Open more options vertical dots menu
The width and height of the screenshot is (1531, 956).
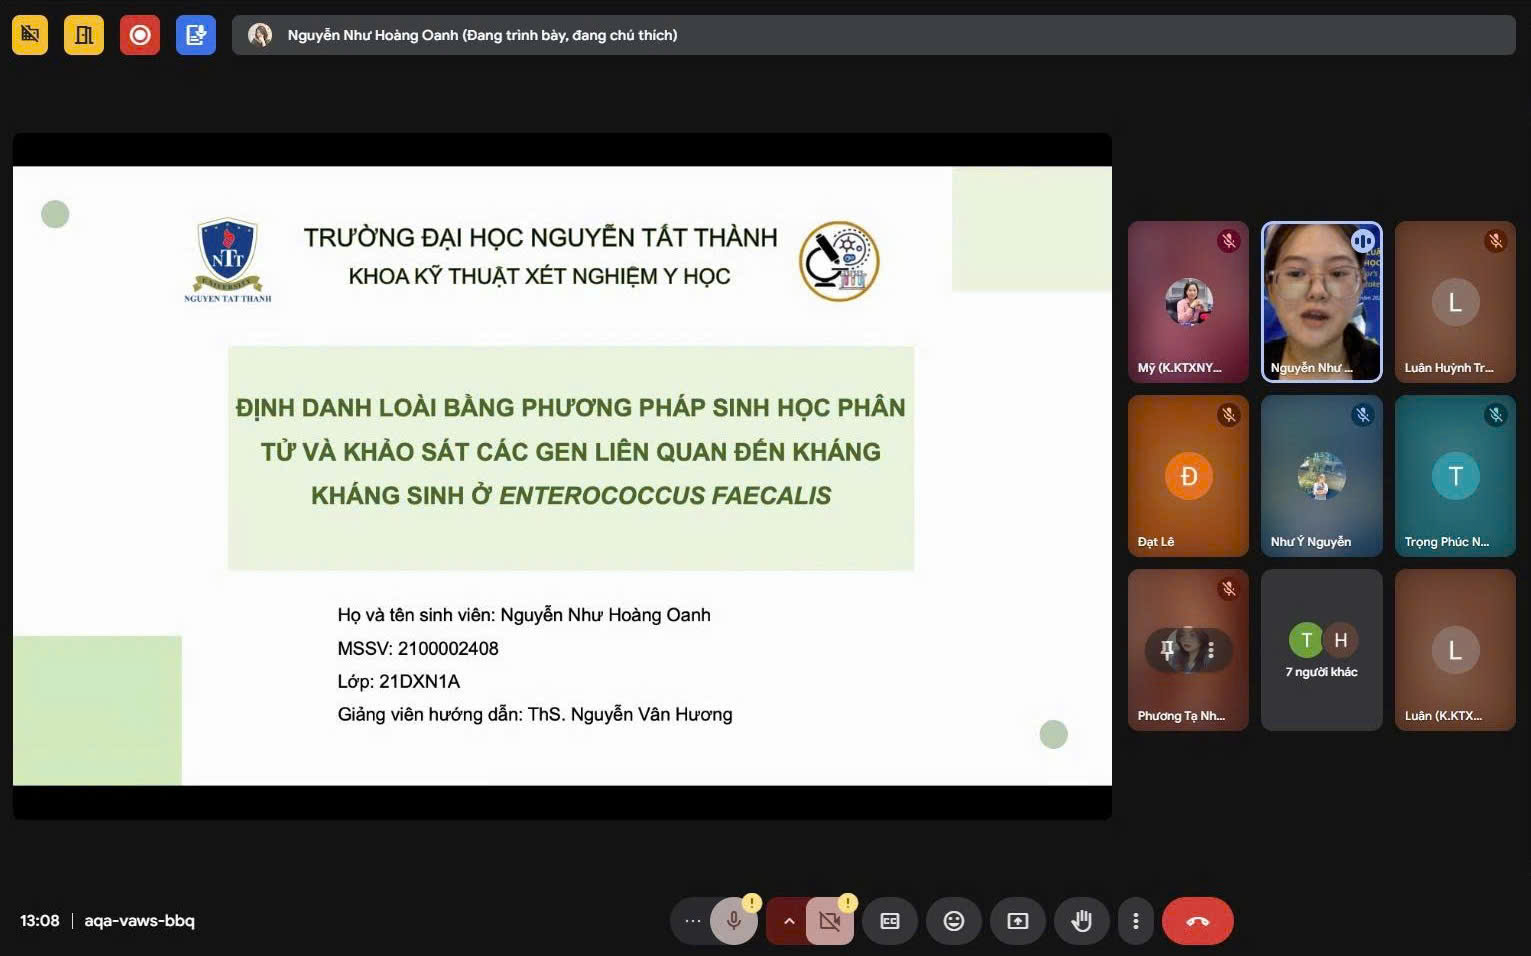coord(1135,921)
